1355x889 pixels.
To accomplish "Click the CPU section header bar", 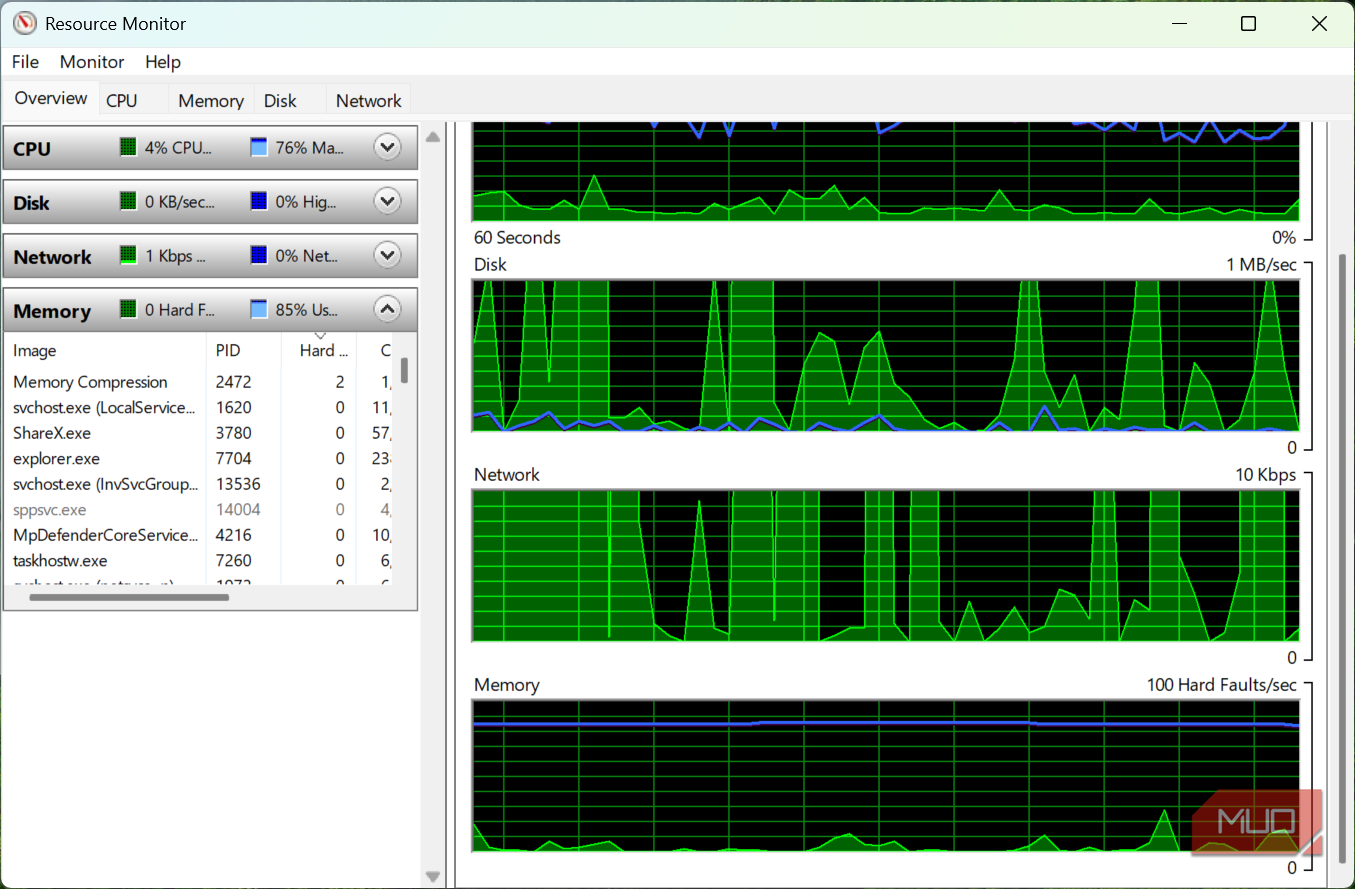I will (x=210, y=148).
